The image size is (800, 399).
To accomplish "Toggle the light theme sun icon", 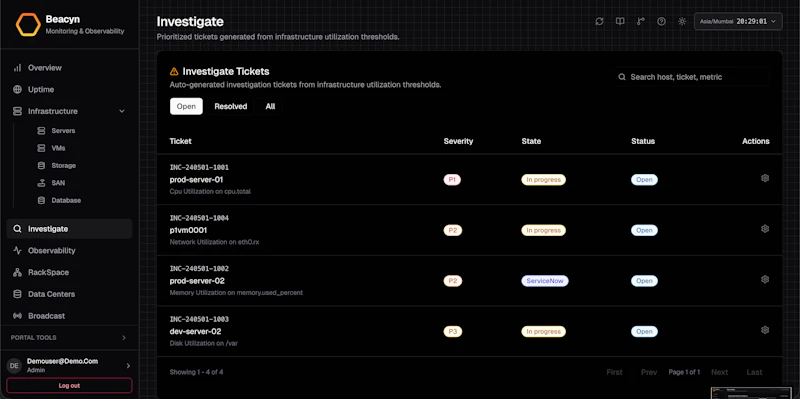I will tap(682, 21).
